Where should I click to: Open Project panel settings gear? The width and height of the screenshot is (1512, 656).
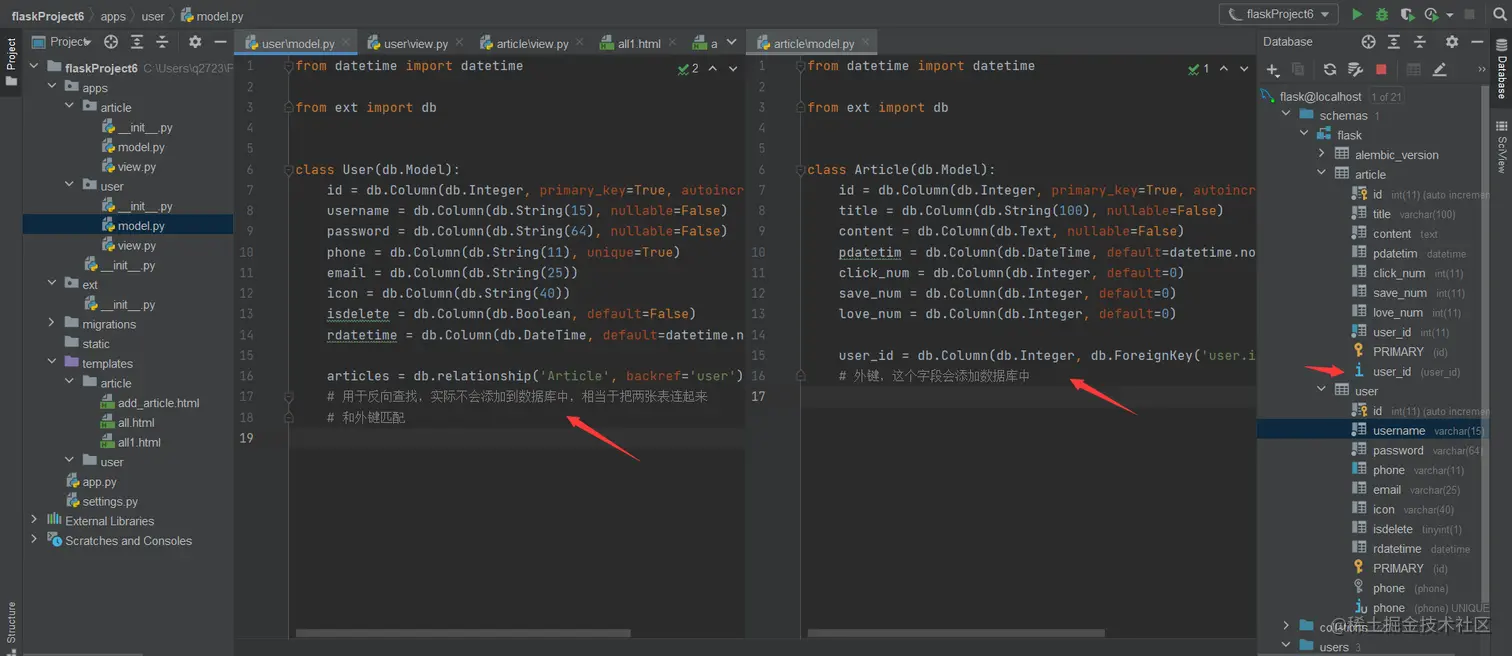pos(195,42)
